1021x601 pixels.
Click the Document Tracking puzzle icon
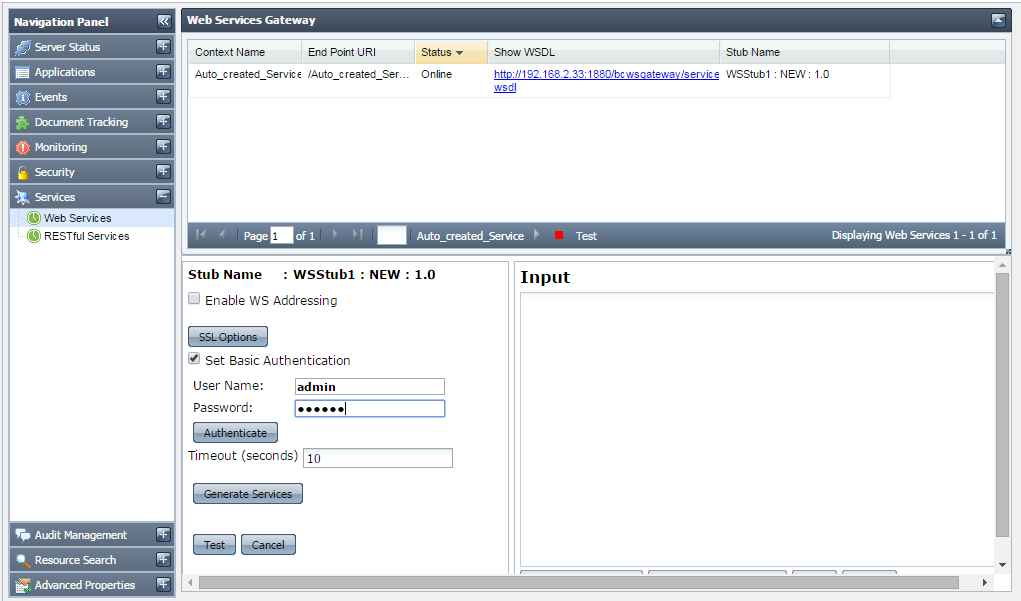point(23,122)
